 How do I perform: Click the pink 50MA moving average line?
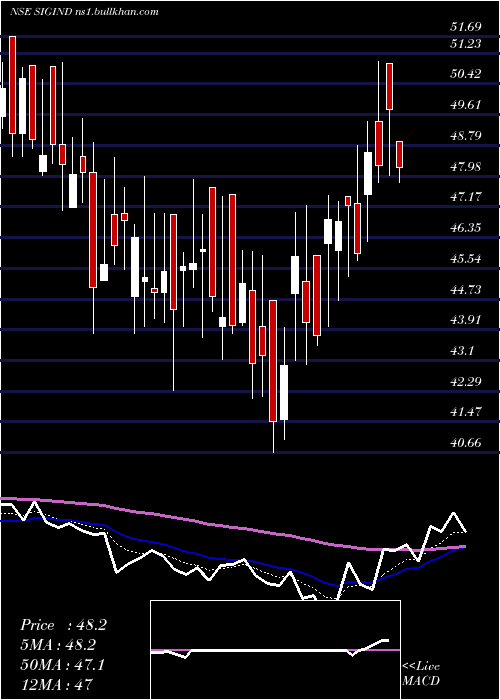tap(232, 527)
